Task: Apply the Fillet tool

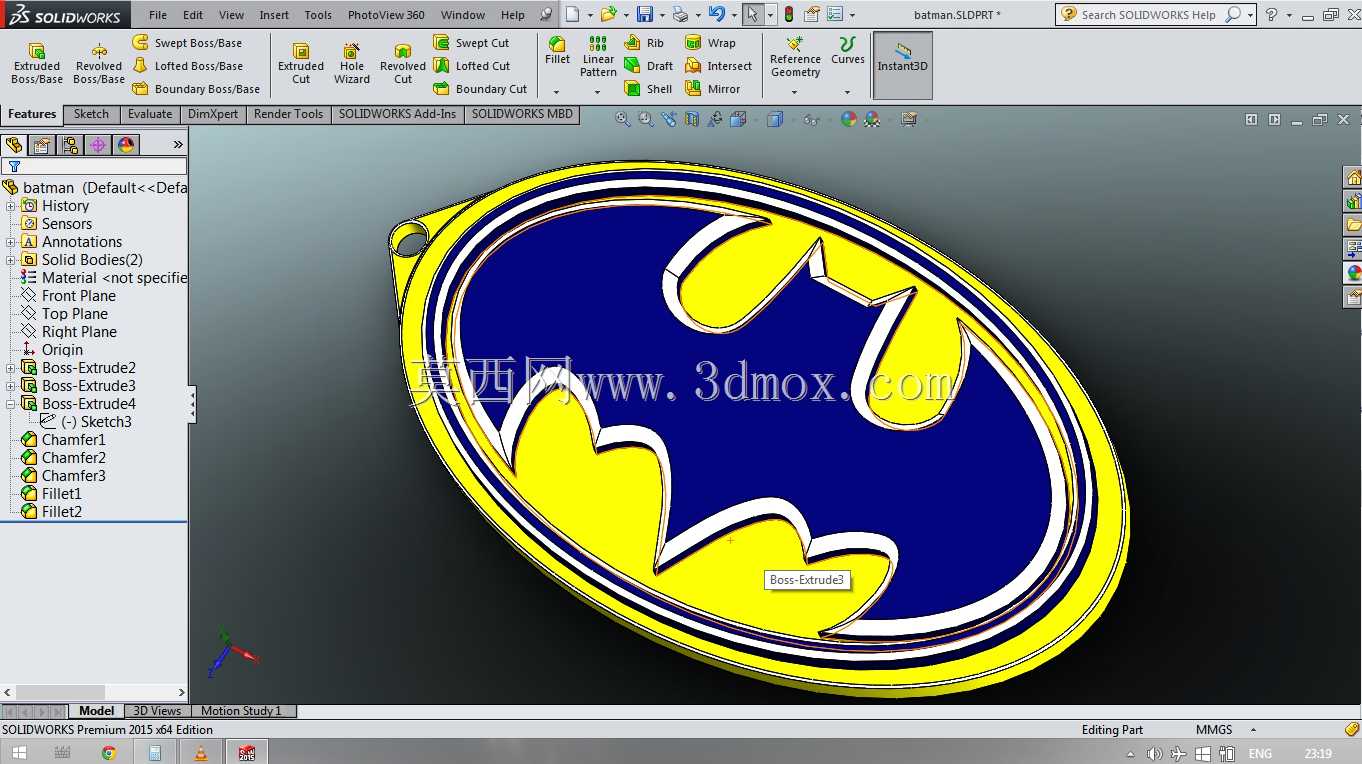Action: point(557,50)
